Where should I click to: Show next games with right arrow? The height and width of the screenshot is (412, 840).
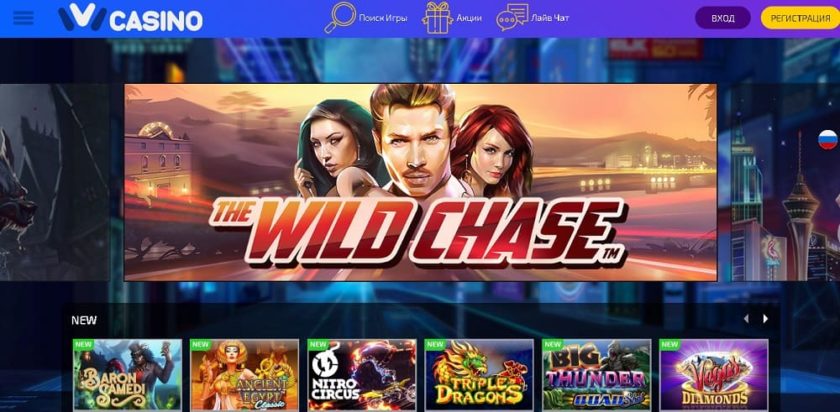pos(766,319)
